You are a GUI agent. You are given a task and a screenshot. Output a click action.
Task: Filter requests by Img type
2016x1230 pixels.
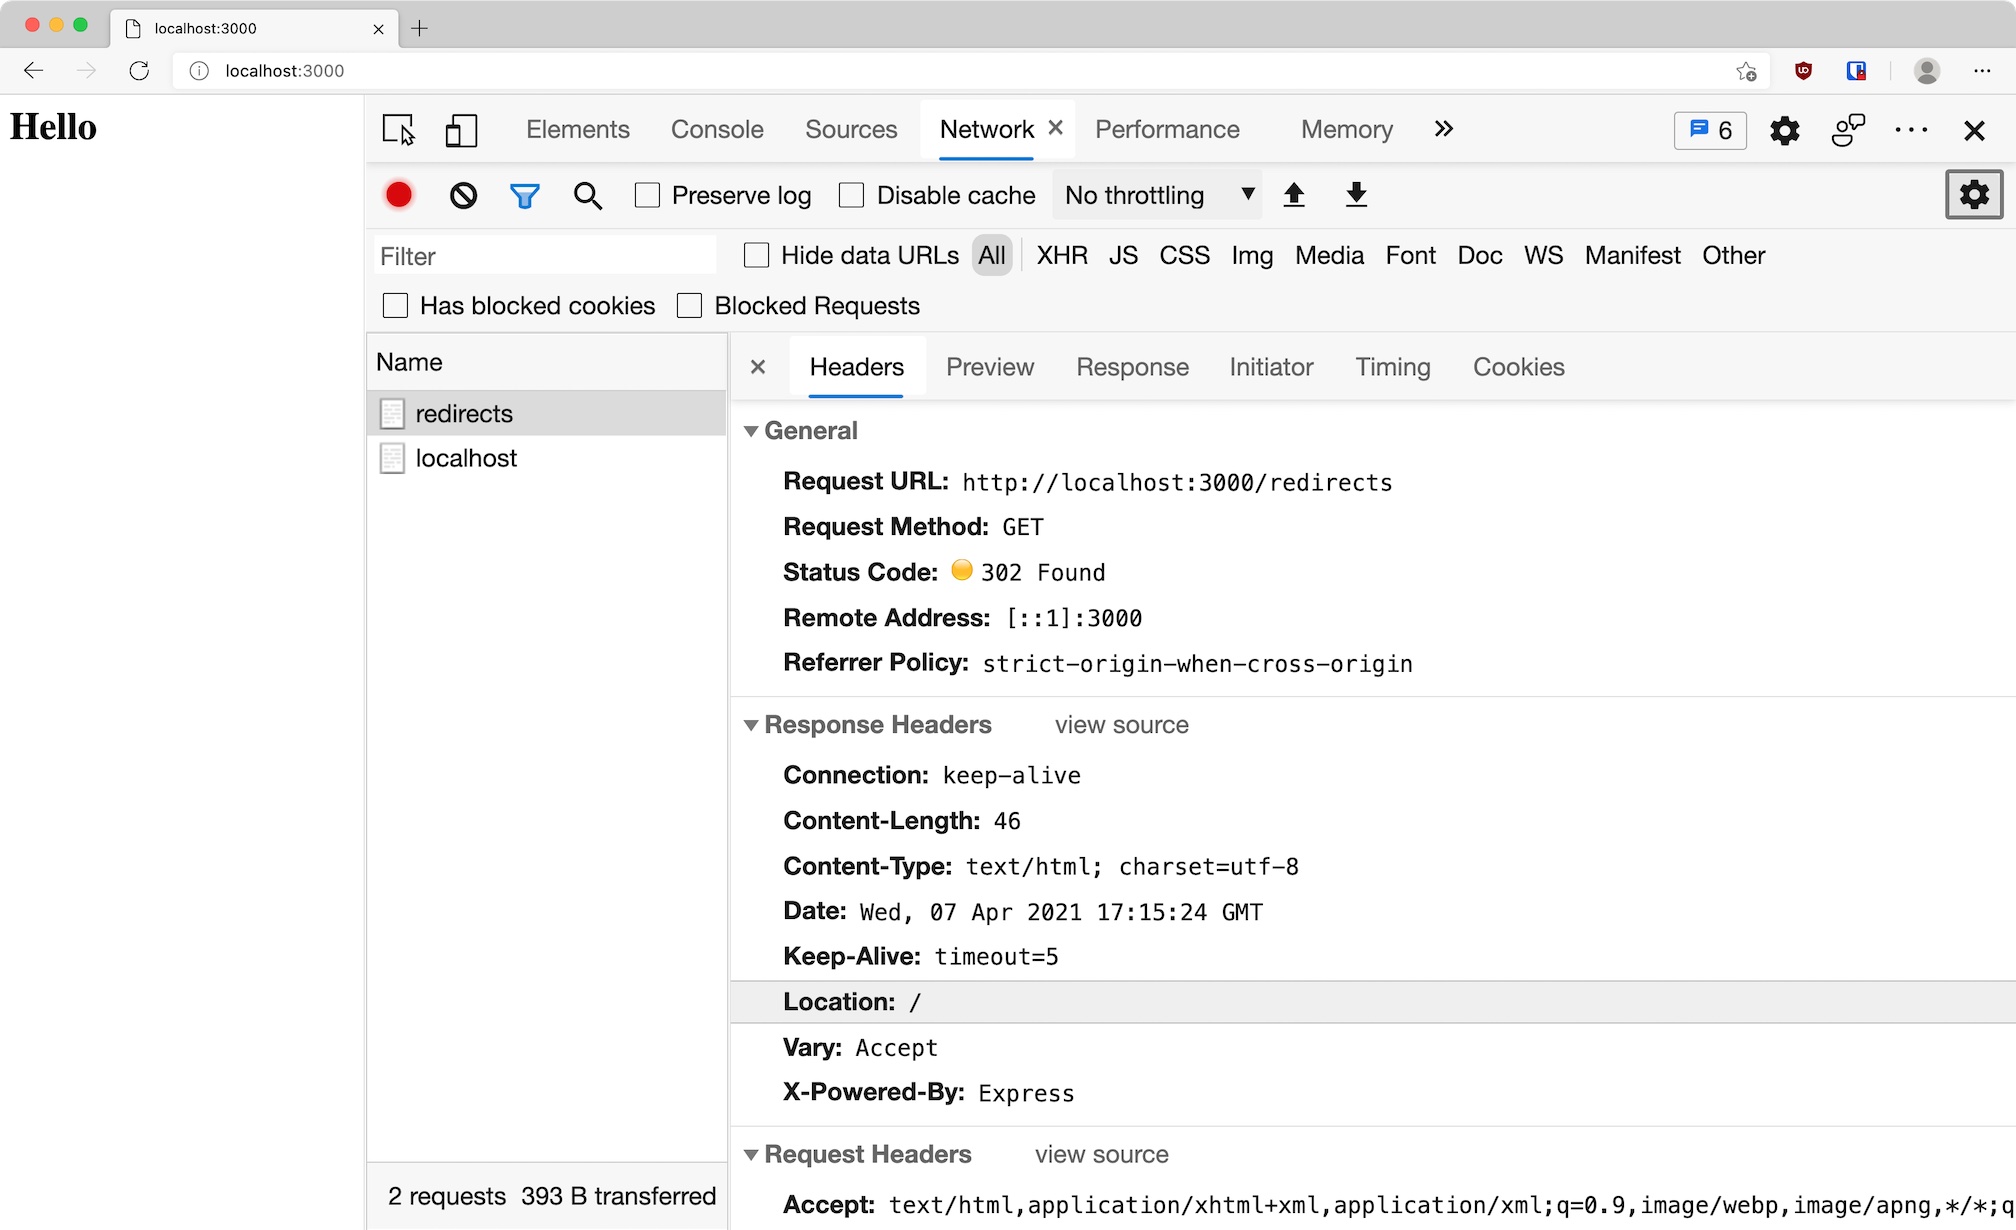point(1252,255)
